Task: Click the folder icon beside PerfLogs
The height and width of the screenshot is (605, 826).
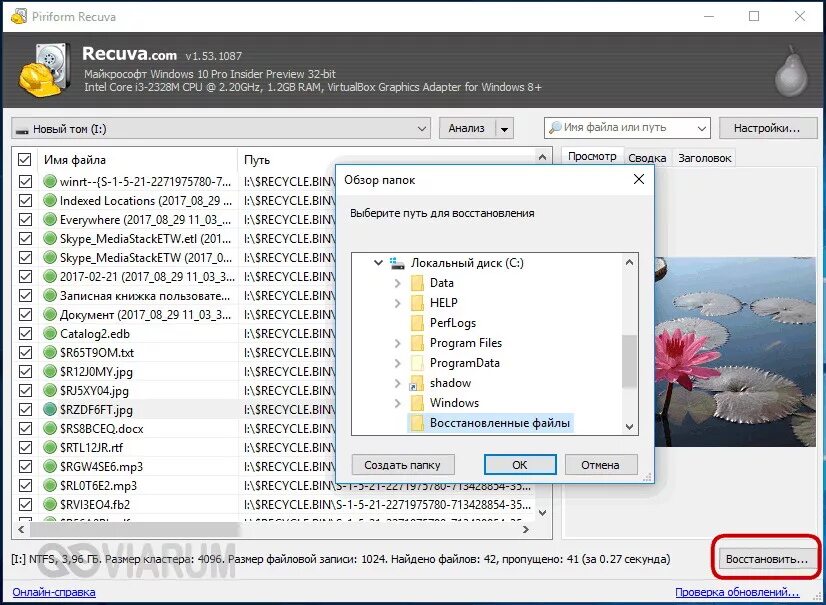Action: point(417,323)
